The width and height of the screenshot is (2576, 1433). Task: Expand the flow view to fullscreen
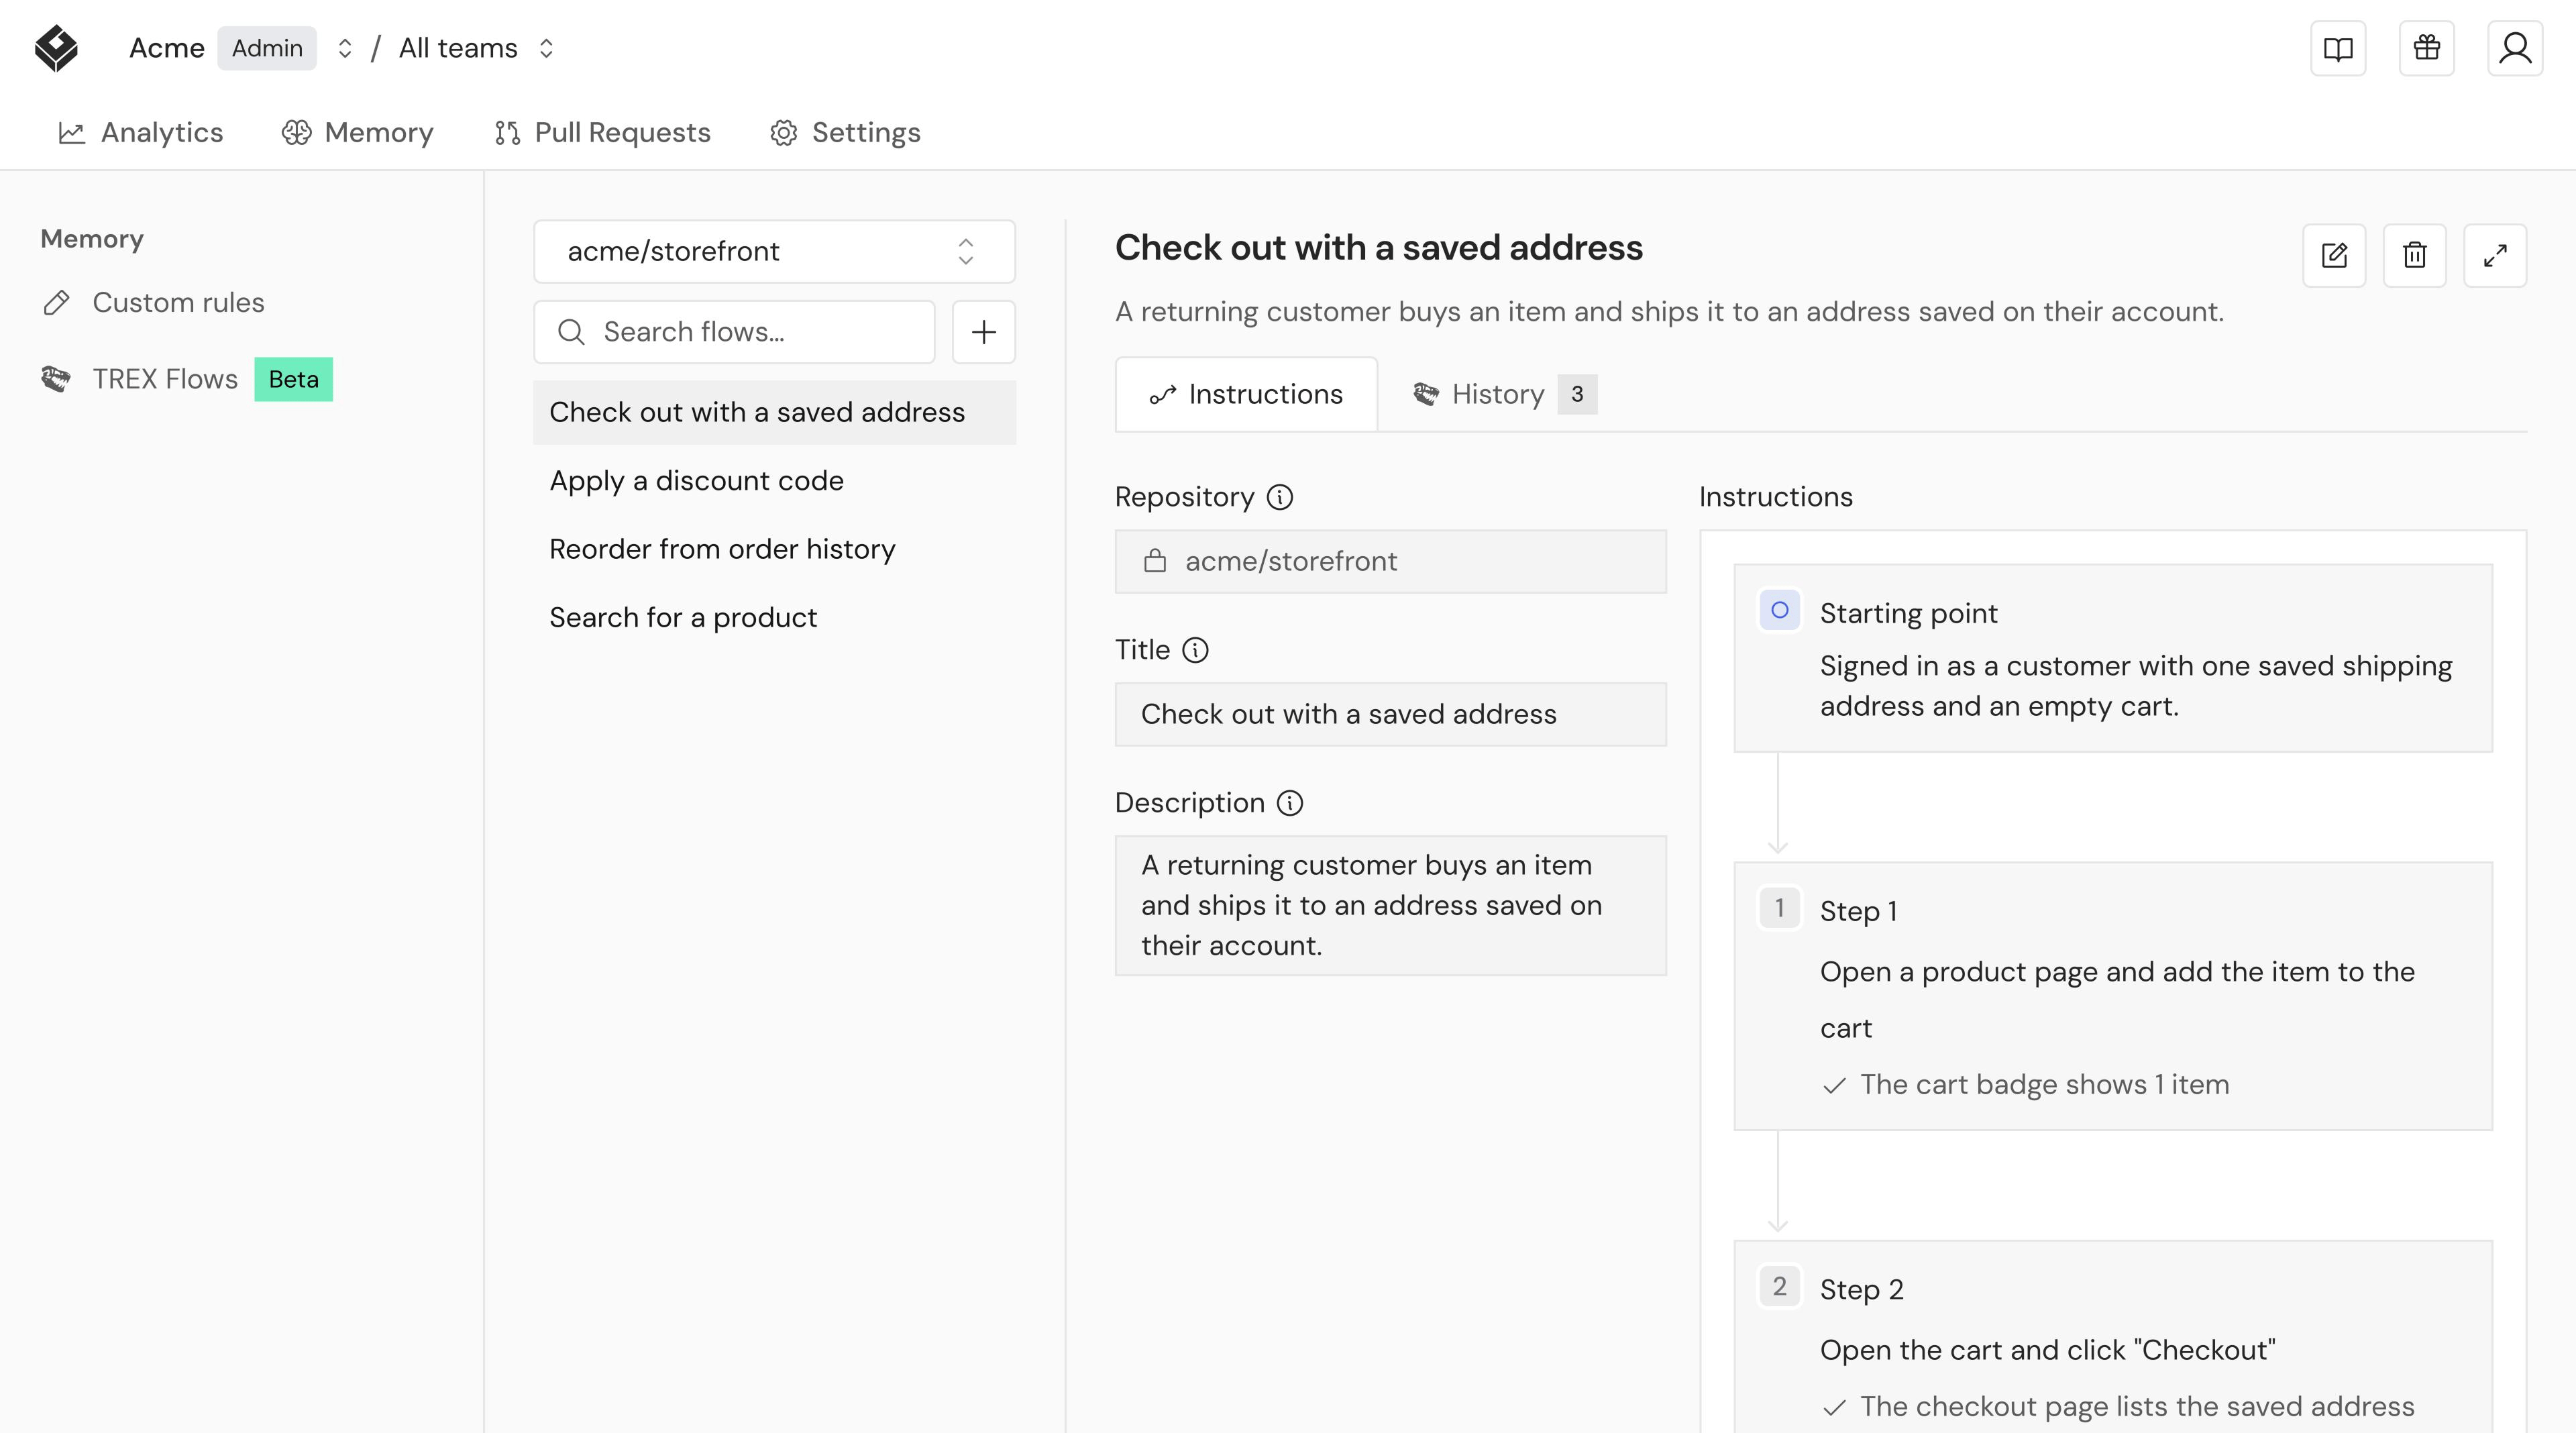tap(2495, 255)
